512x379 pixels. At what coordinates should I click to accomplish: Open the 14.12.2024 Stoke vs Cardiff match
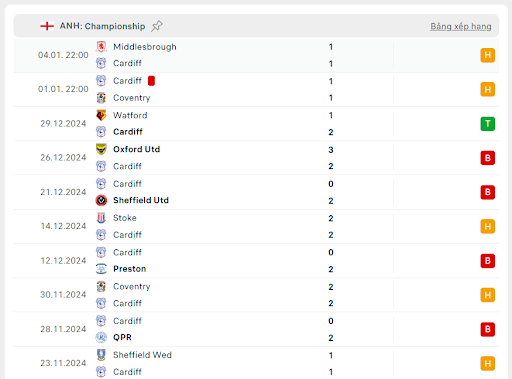256,226
